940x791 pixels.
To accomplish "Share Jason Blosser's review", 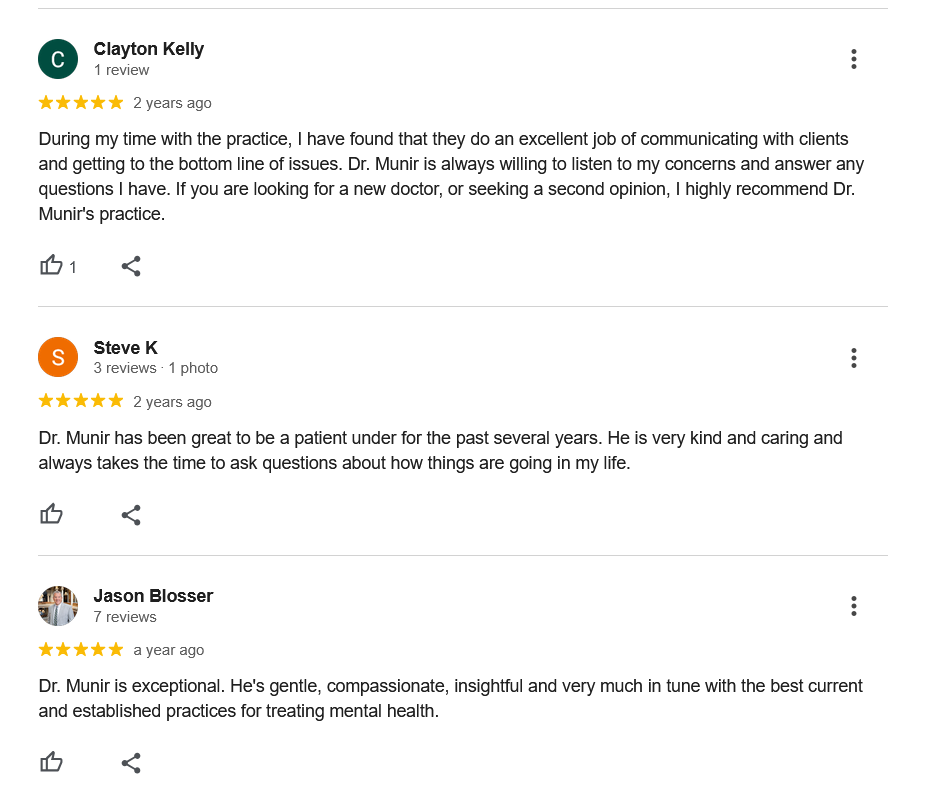I will click(131, 763).
